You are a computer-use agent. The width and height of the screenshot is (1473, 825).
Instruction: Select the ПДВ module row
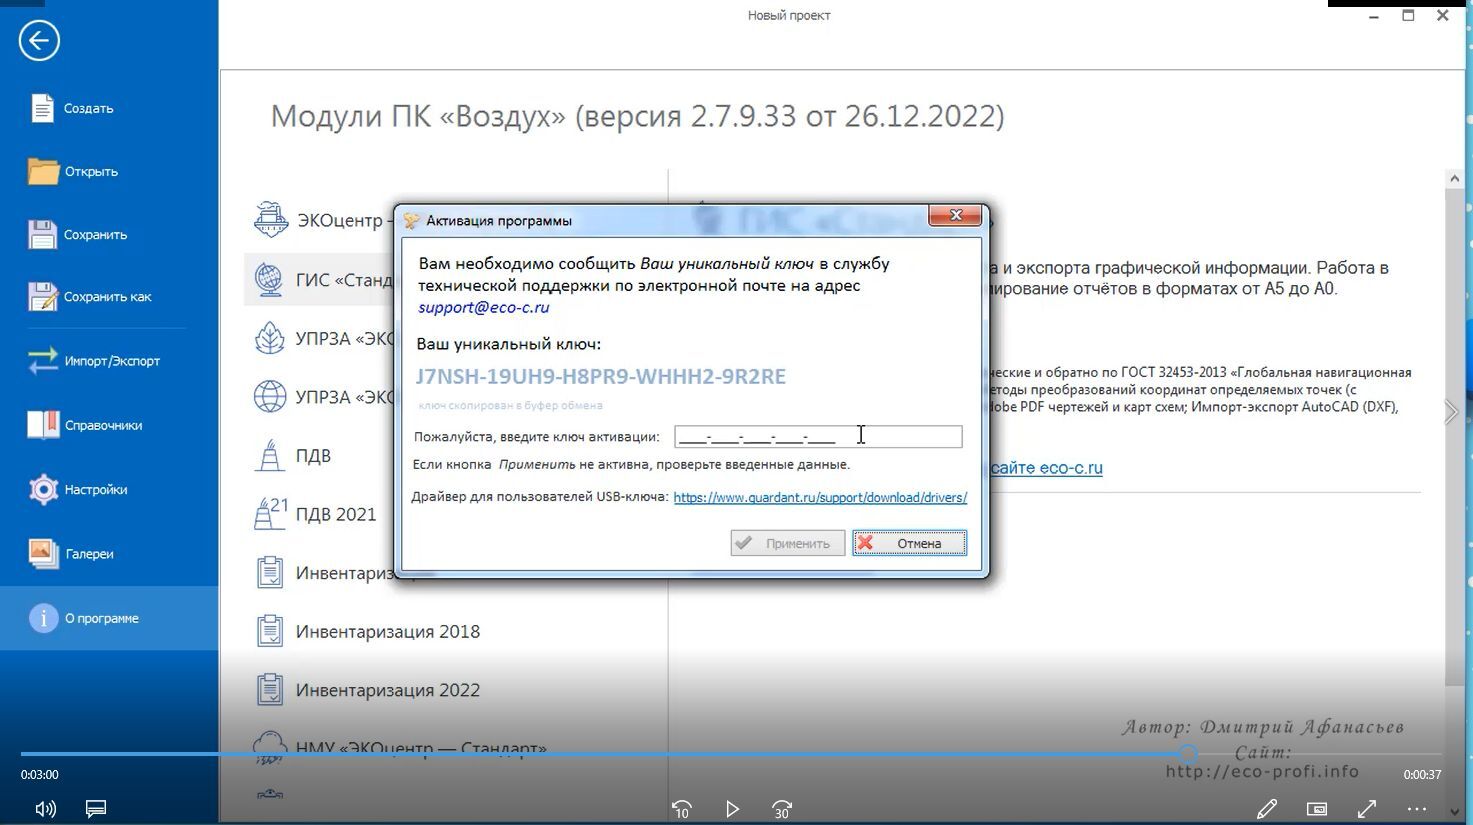coord(292,455)
